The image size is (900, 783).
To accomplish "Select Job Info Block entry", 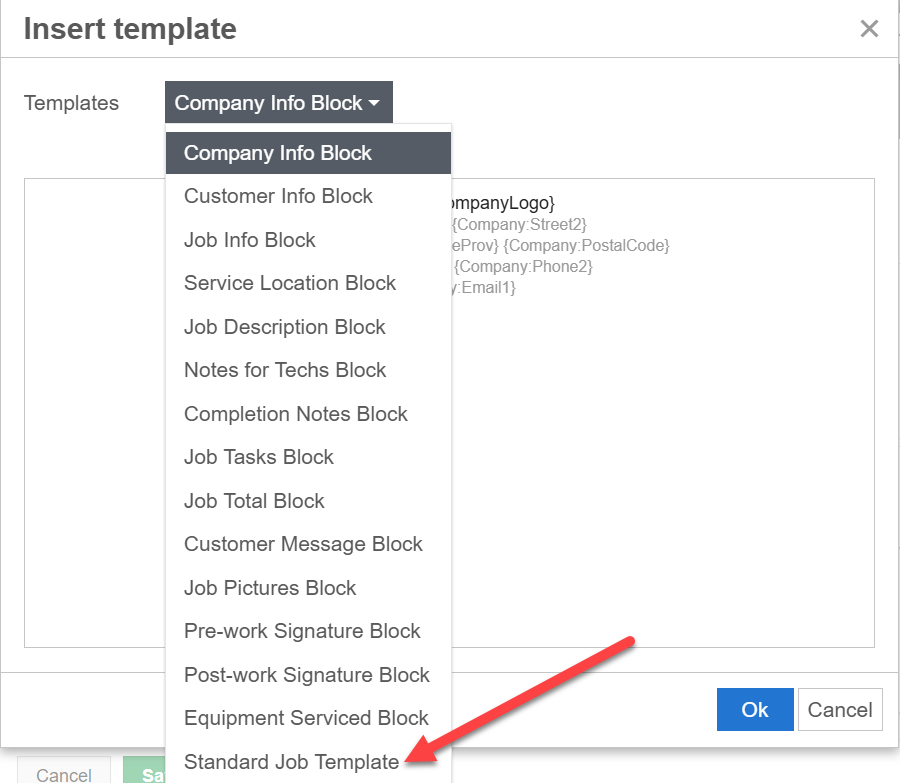I will pos(250,240).
